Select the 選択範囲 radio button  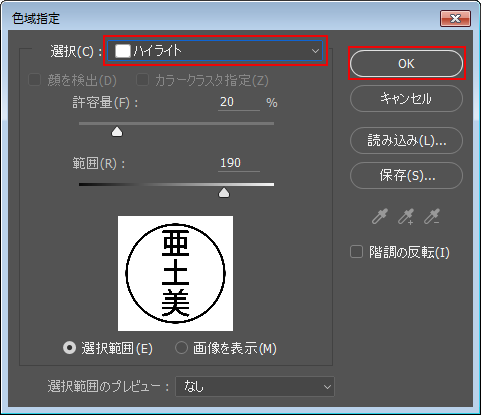coord(69,348)
